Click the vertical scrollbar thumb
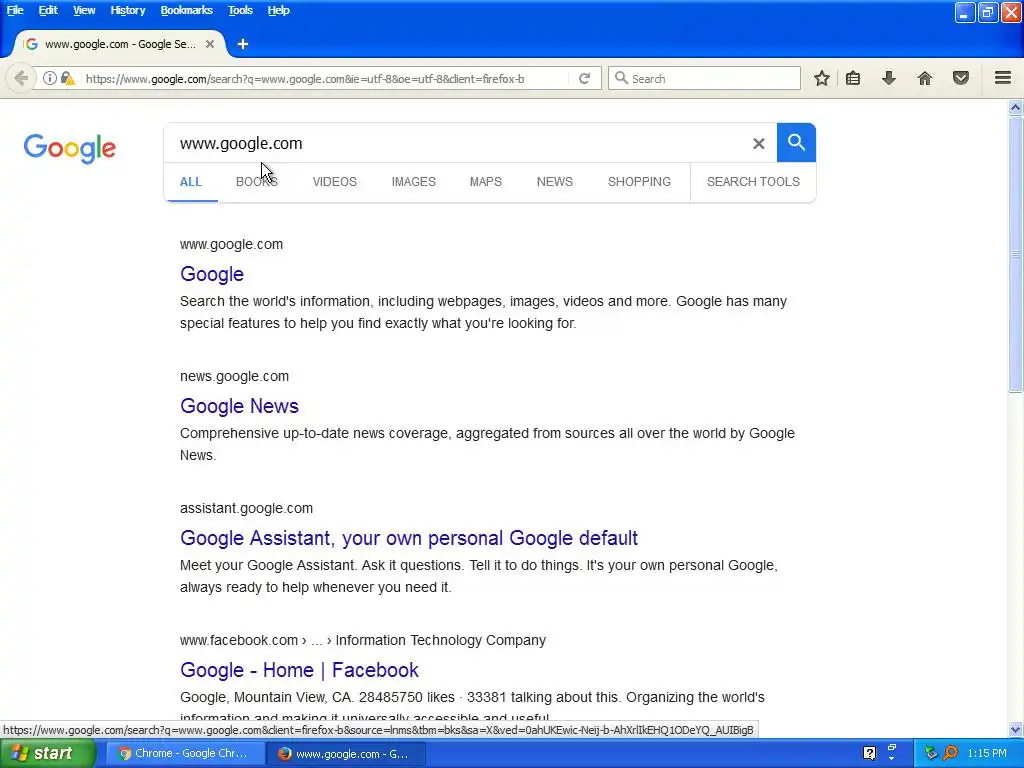This screenshot has height=768, width=1024. pyautogui.click(x=1016, y=254)
